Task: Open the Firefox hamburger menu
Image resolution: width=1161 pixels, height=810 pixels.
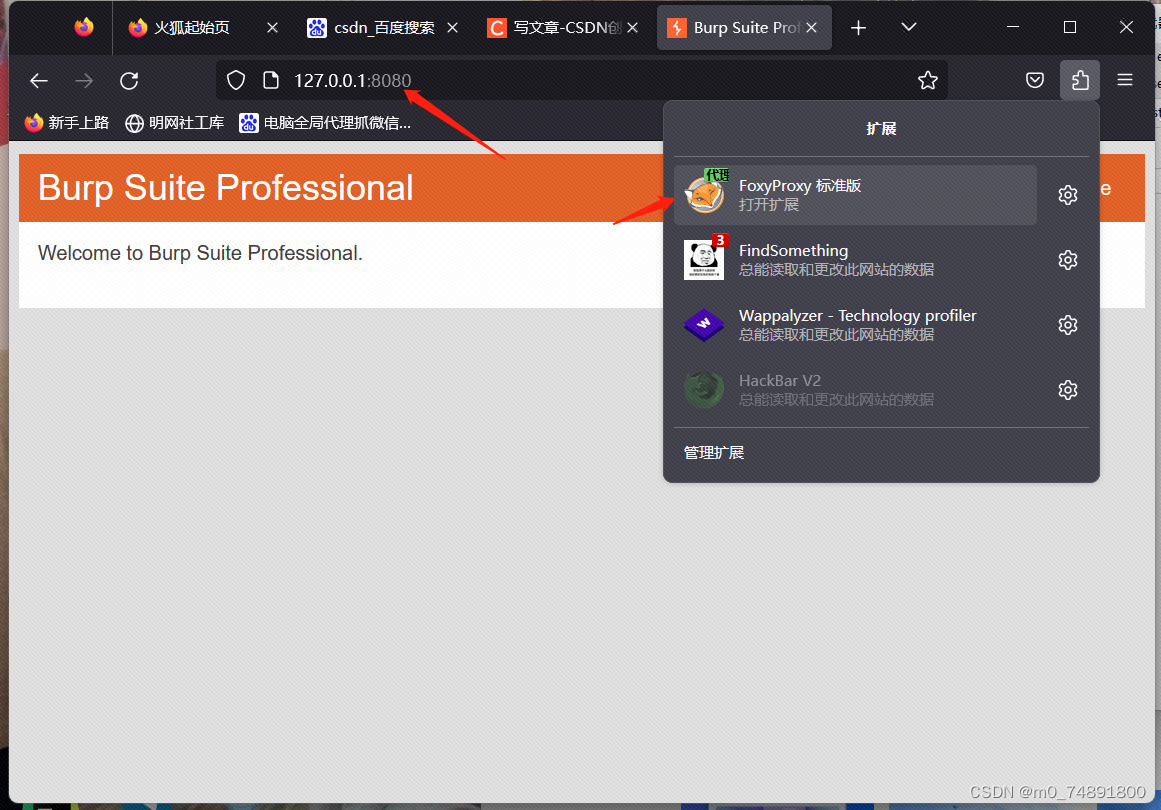Action: coord(1125,80)
